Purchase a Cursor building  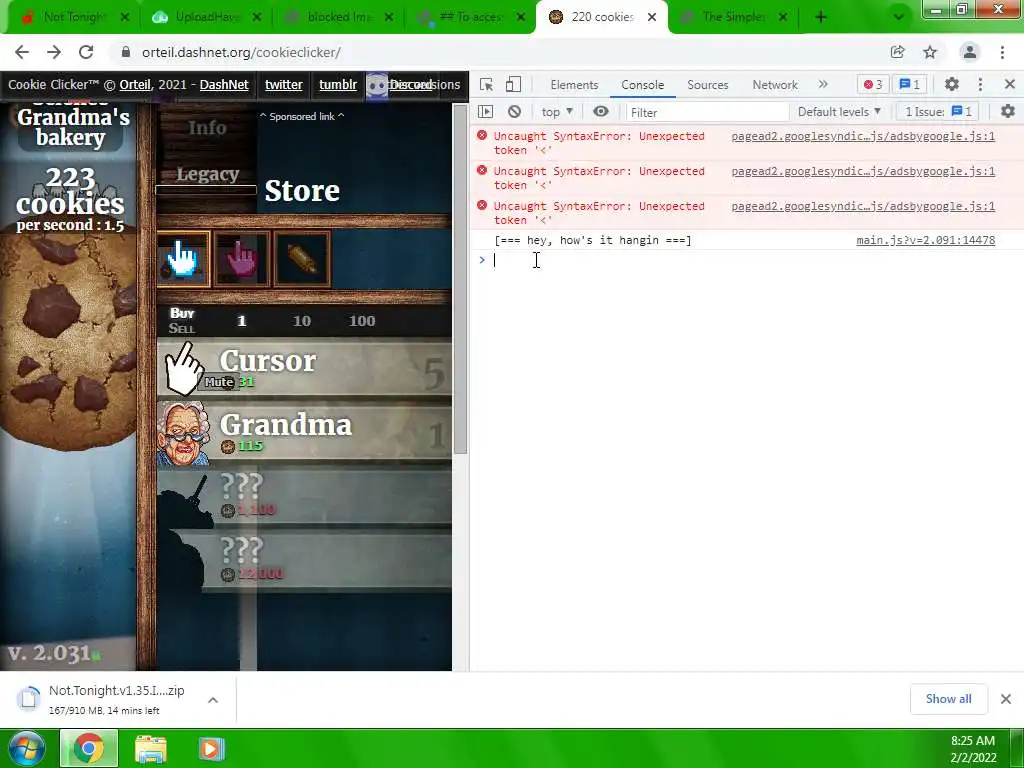pos(304,370)
